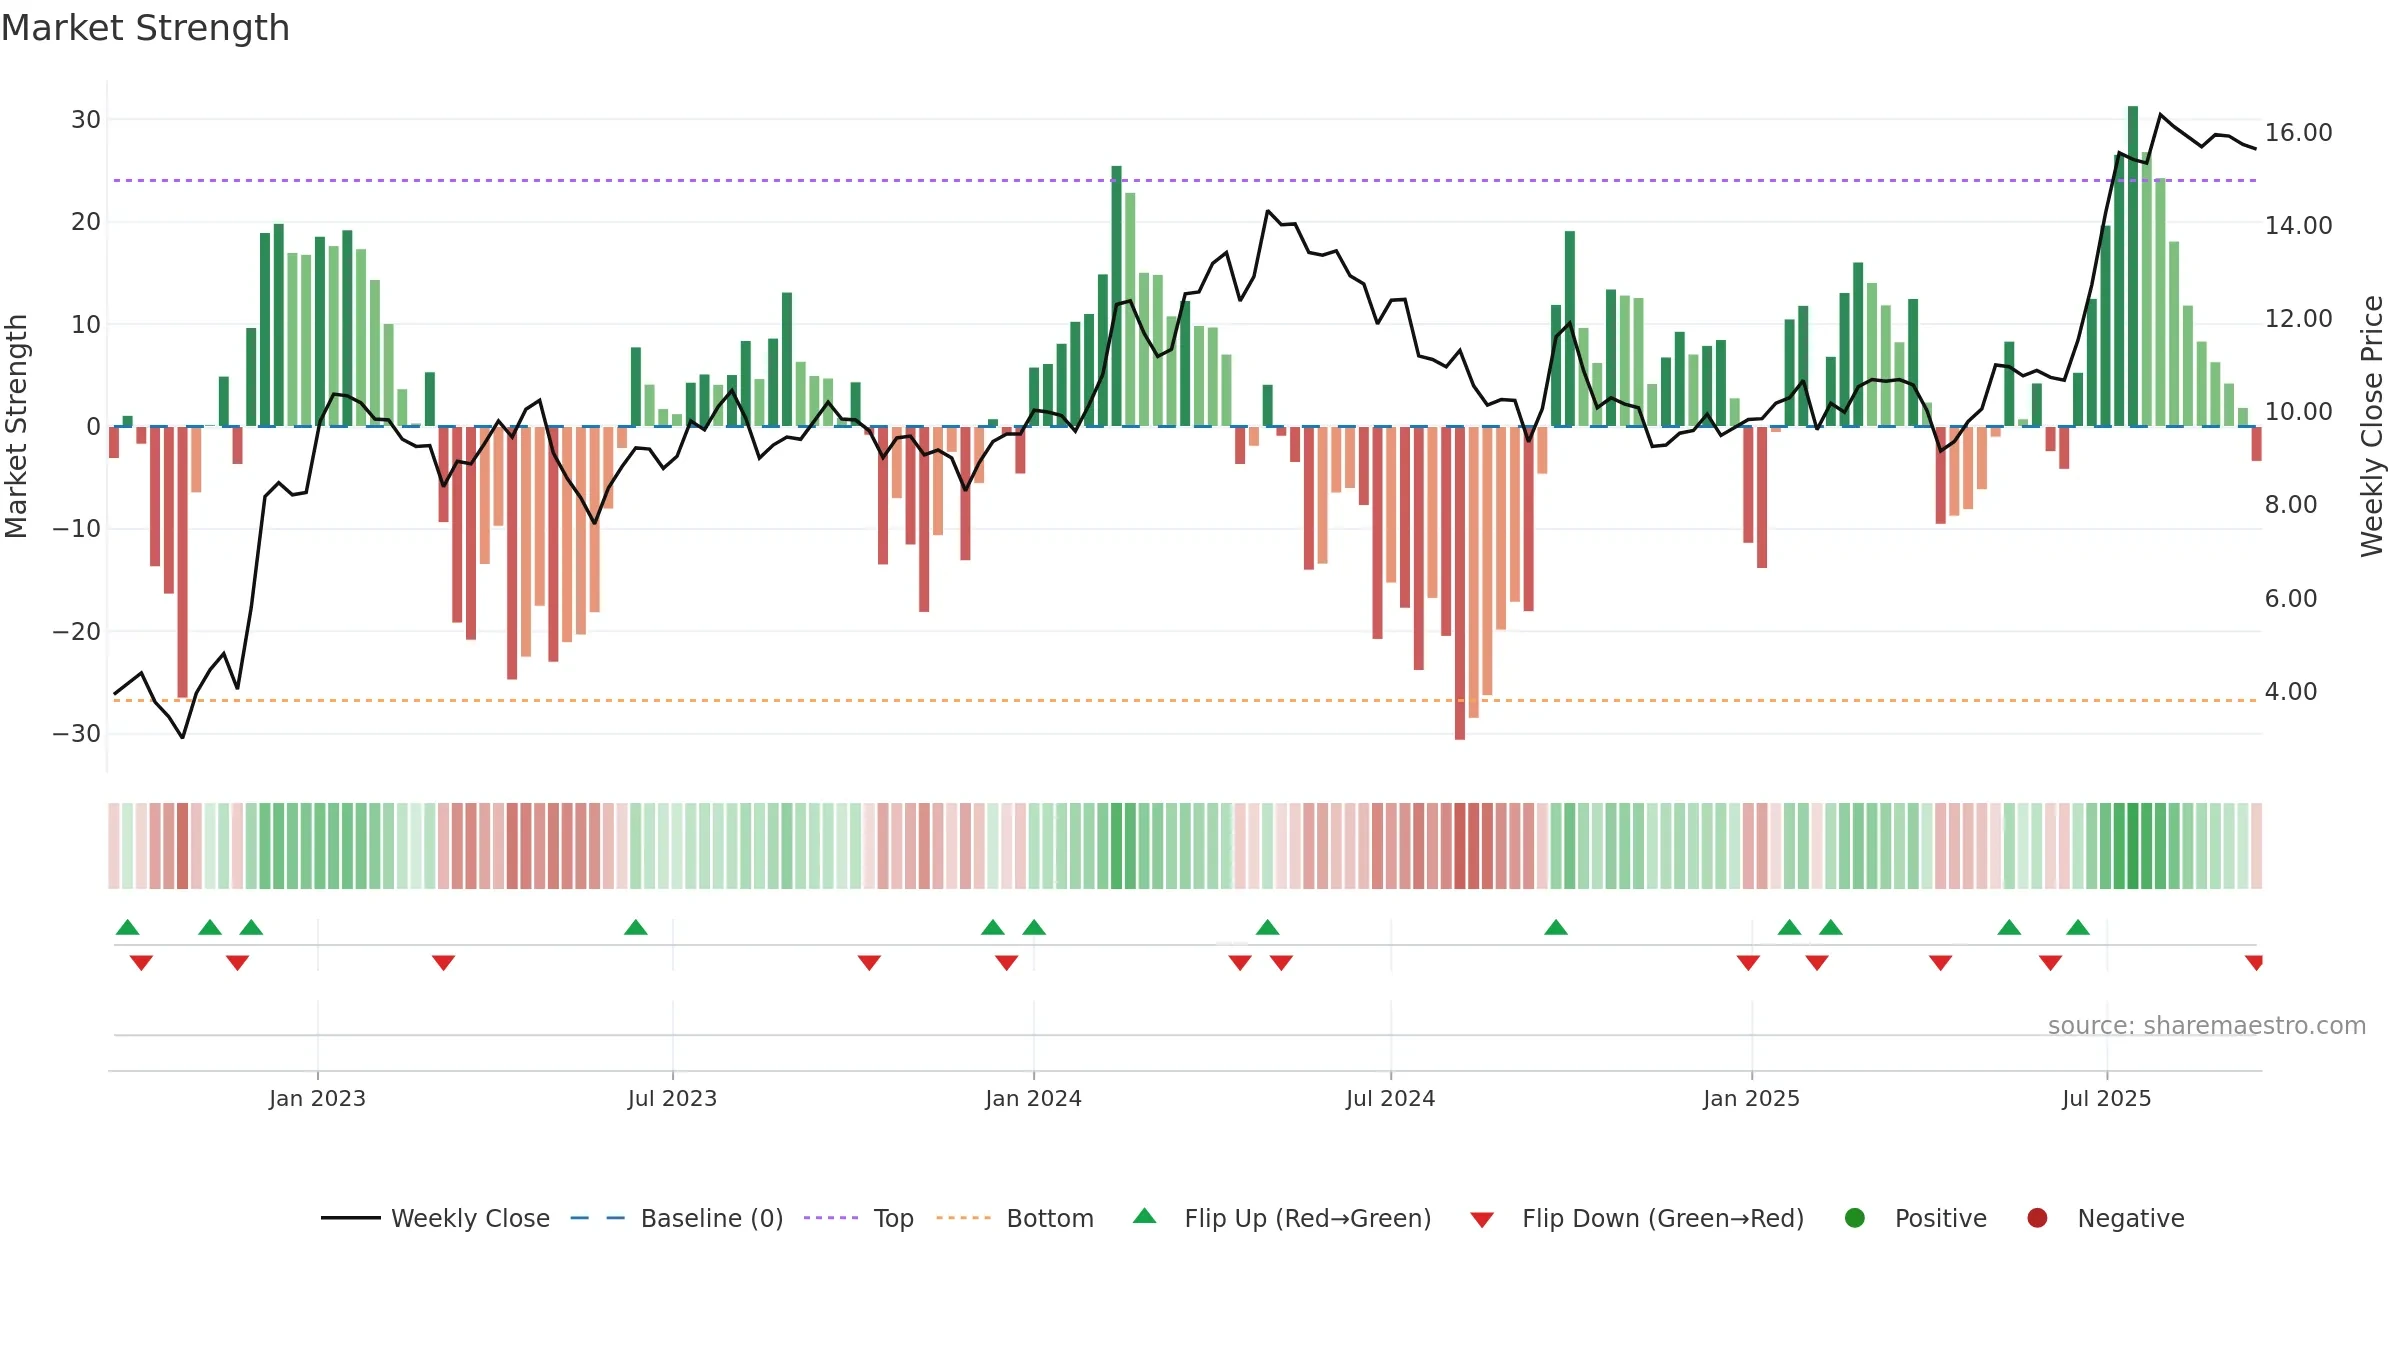Toggle the Bottom legend entry

[x=1015, y=1218]
